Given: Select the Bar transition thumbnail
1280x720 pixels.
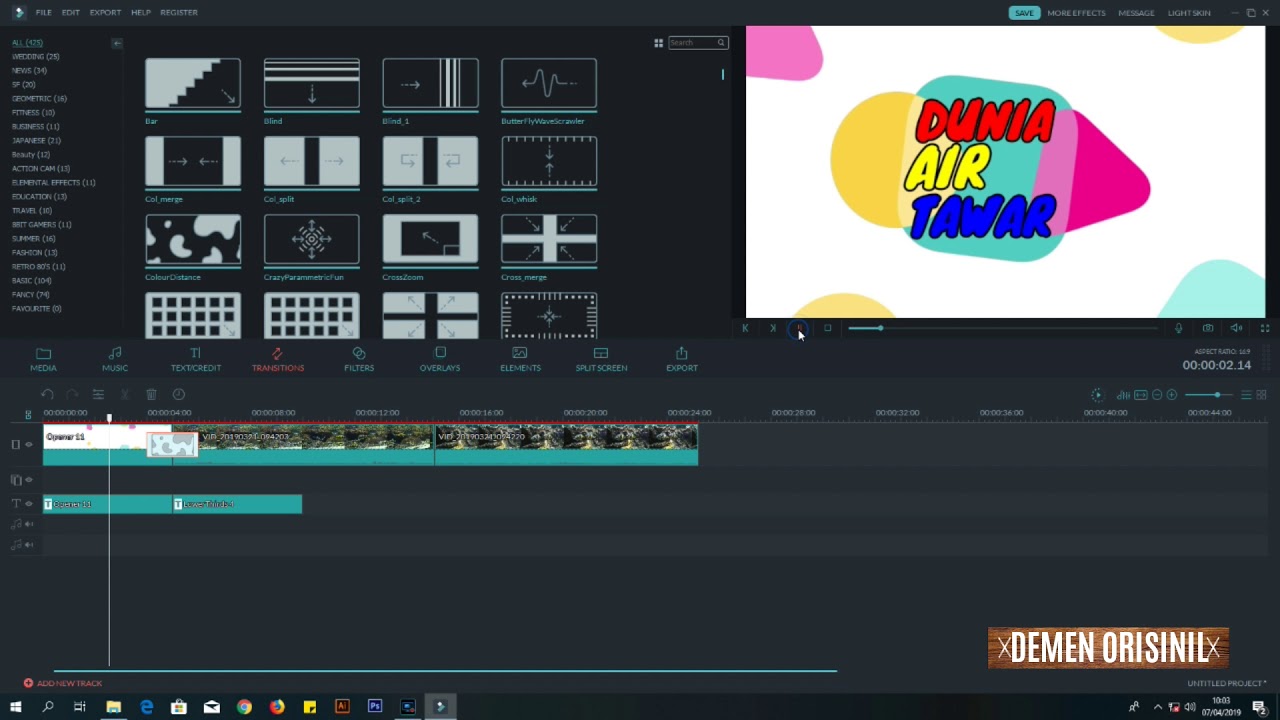Looking at the screenshot, I should pyautogui.click(x=193, y=83).
